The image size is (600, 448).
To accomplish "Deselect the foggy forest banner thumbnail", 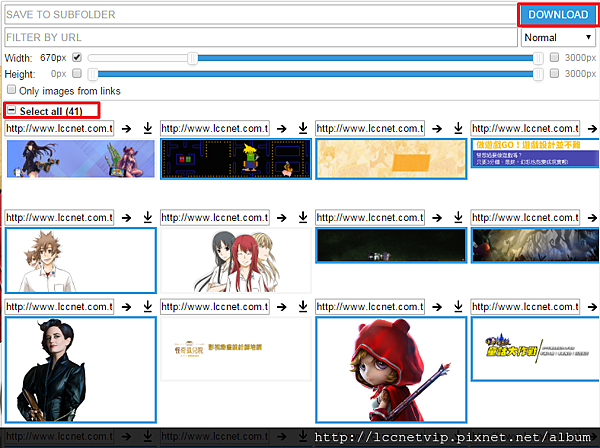I will pyautogui.click(x=535, y=245).
